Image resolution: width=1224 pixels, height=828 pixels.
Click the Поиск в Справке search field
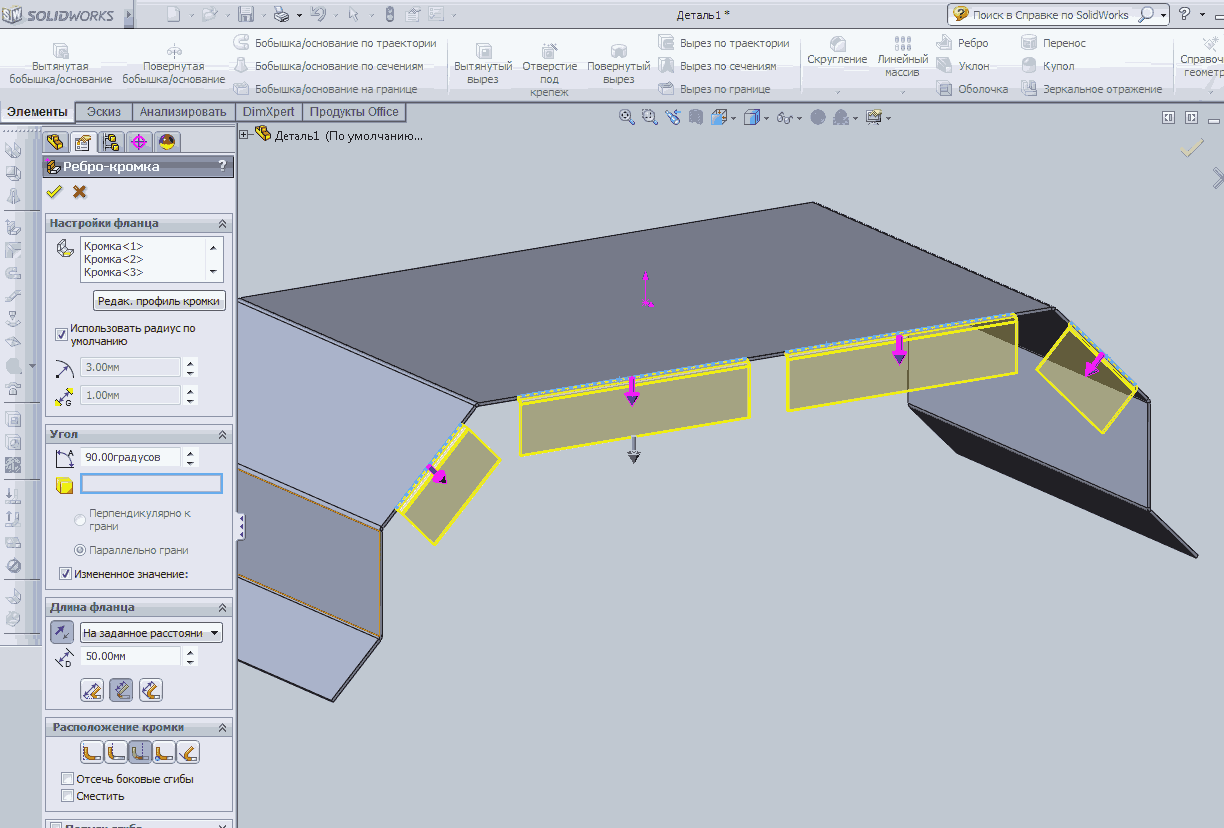pos(1051,15)
